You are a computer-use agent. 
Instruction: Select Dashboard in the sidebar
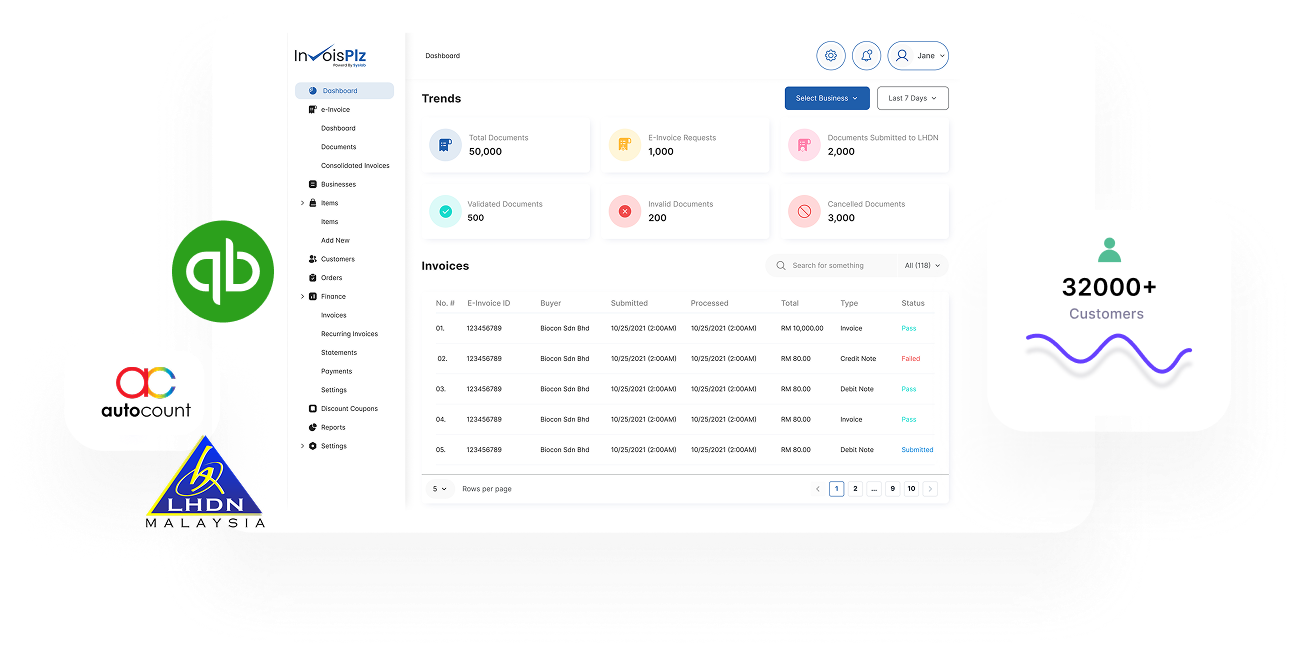click(x=340, y=91)
